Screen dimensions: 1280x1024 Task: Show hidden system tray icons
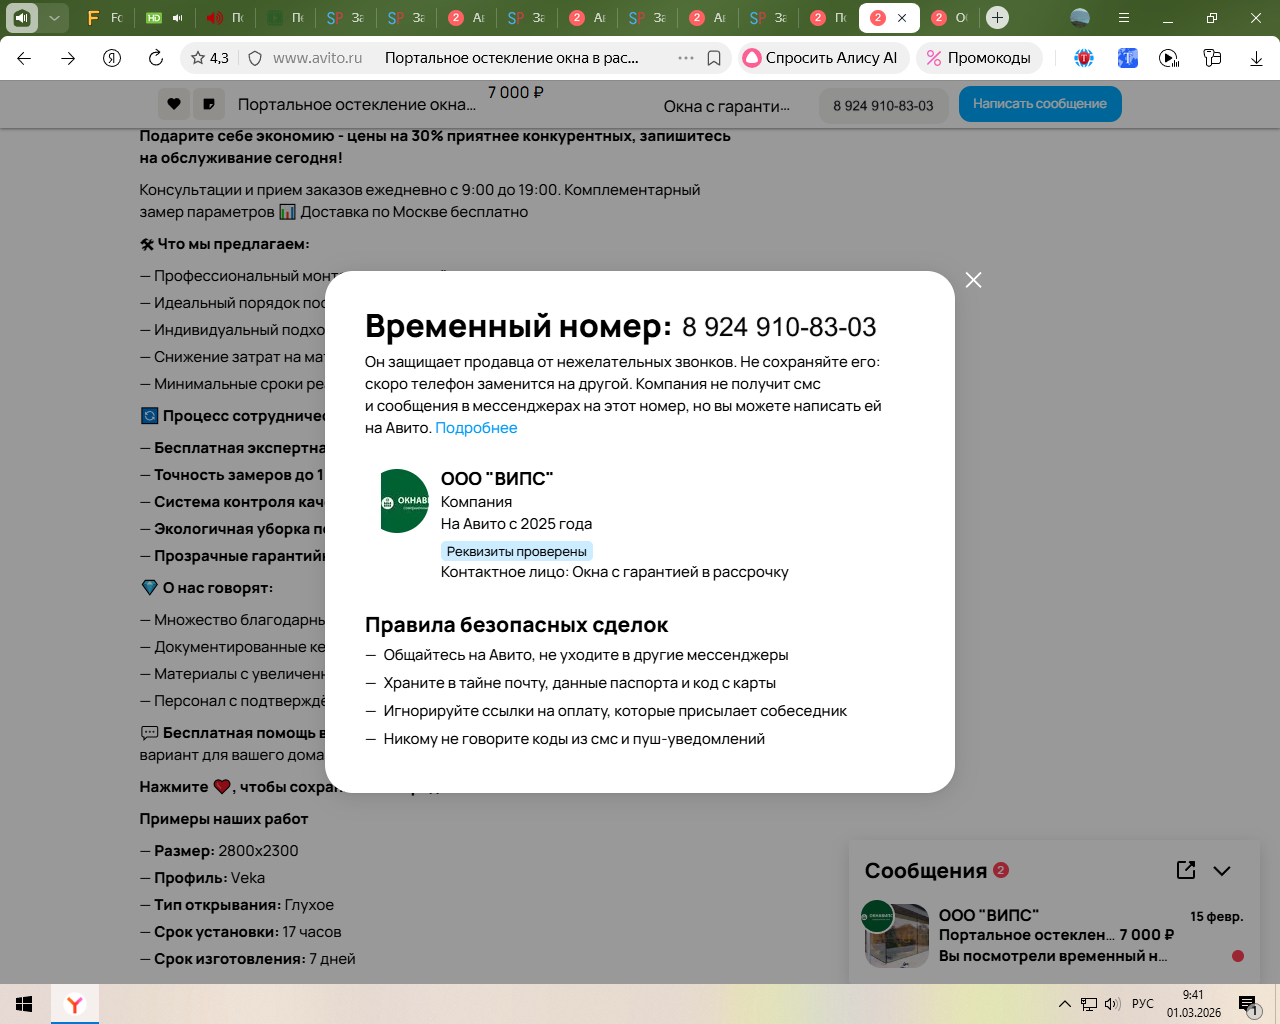coord(1065,1004)
